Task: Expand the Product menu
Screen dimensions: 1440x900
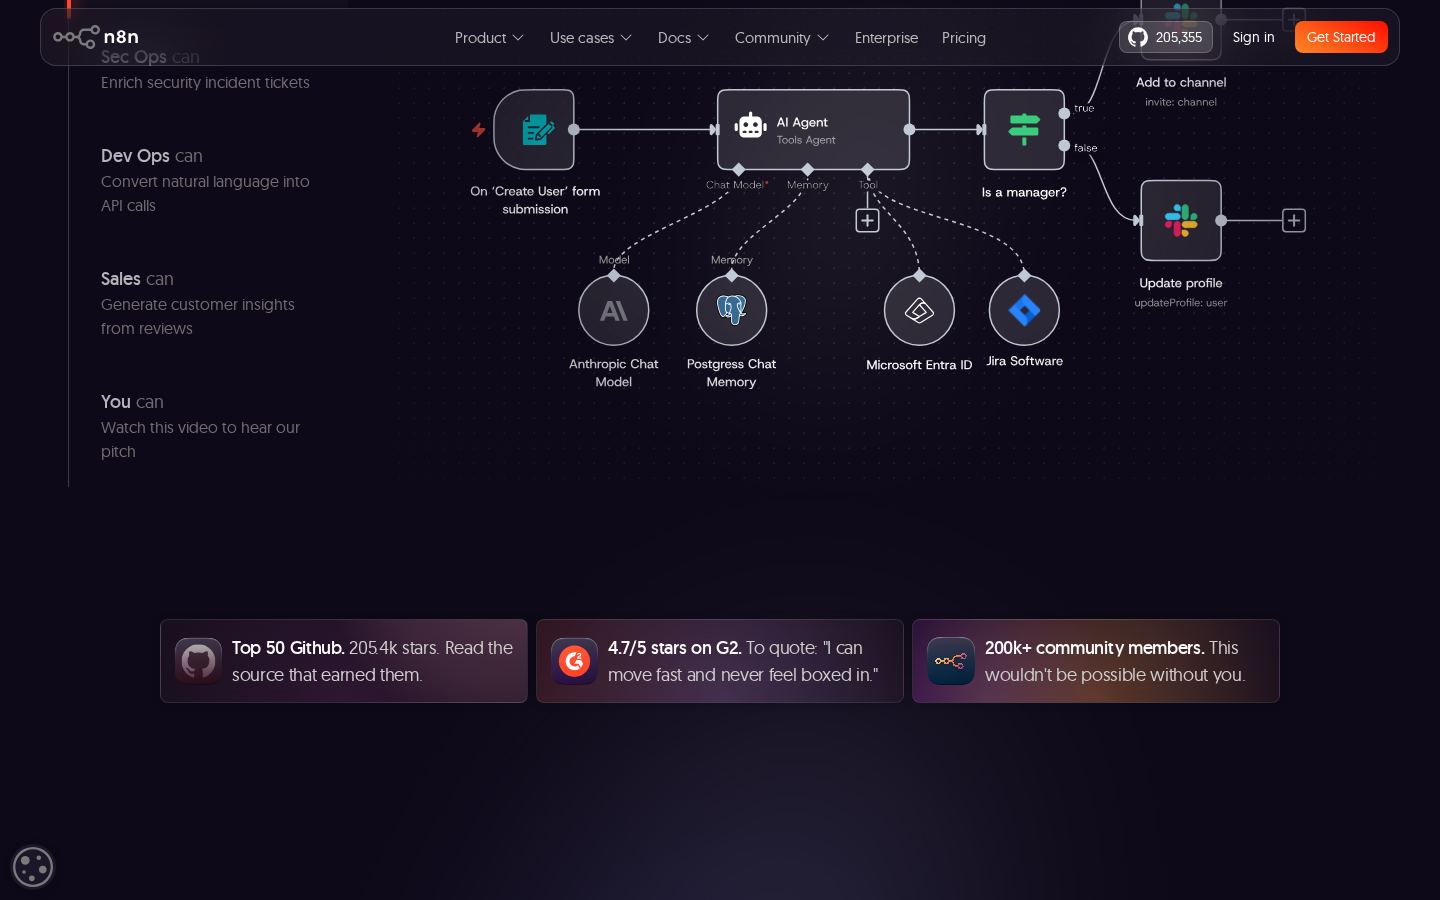Action: [x=489, y=37]
